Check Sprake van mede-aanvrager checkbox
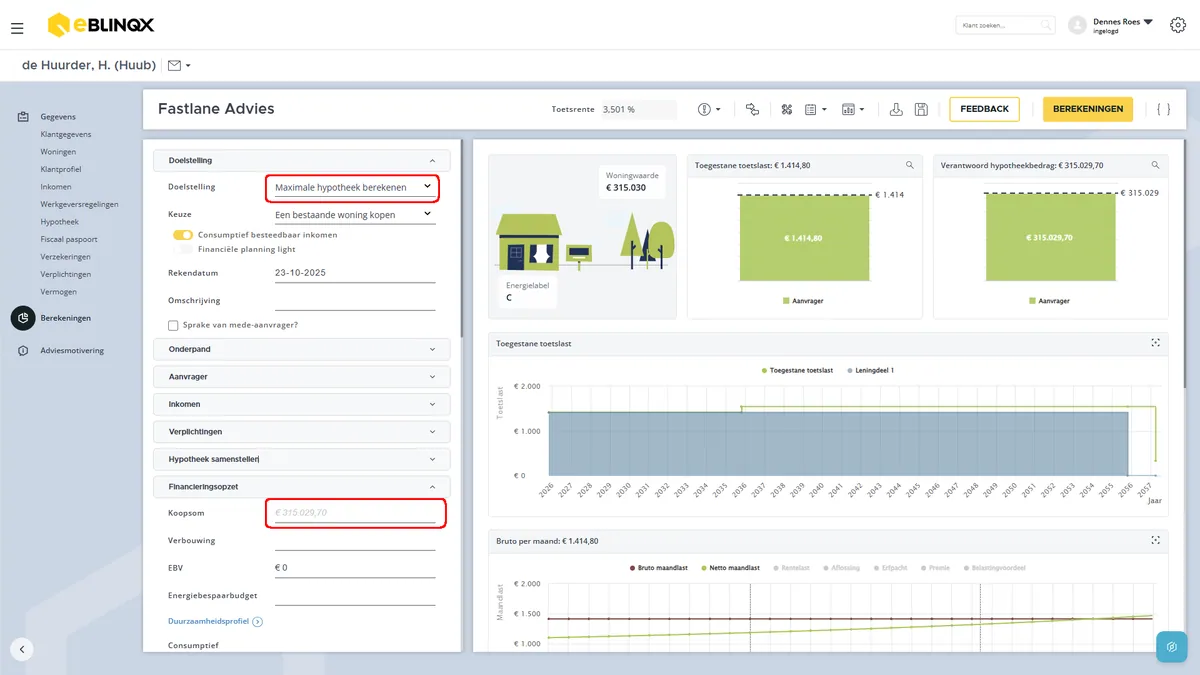This screenshot has width=1200, height=675. point(173,325)
